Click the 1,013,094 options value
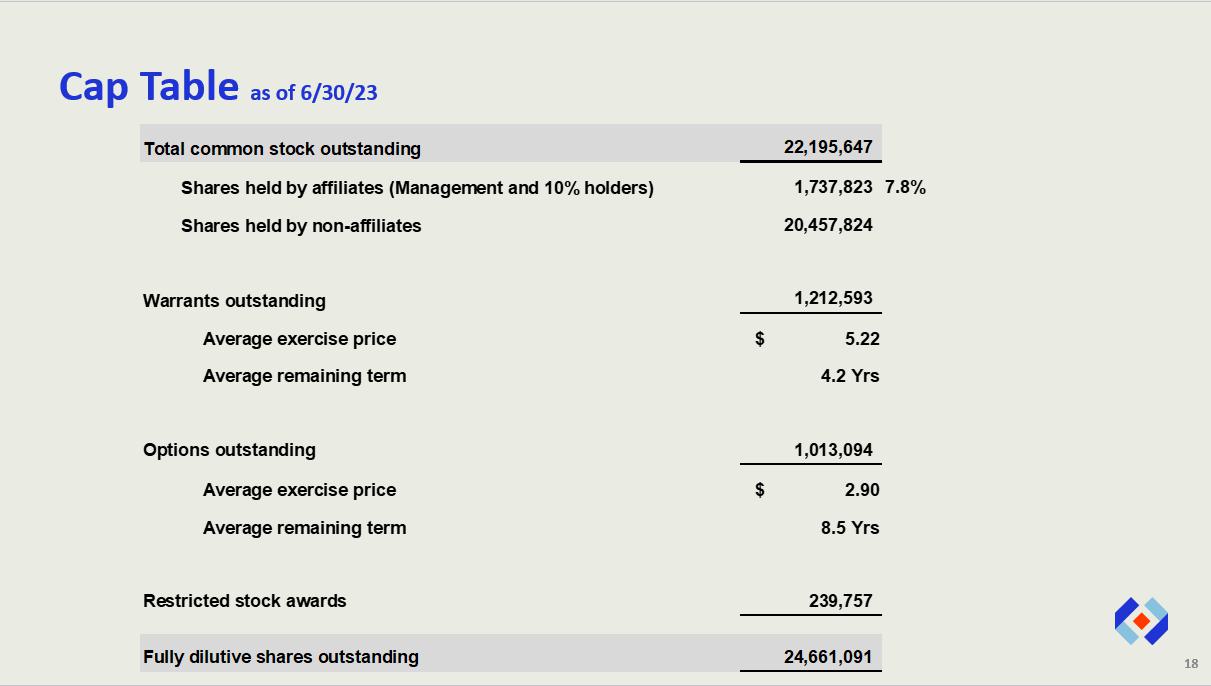Viewport: 1211px width, 686px height. [833, 450]
